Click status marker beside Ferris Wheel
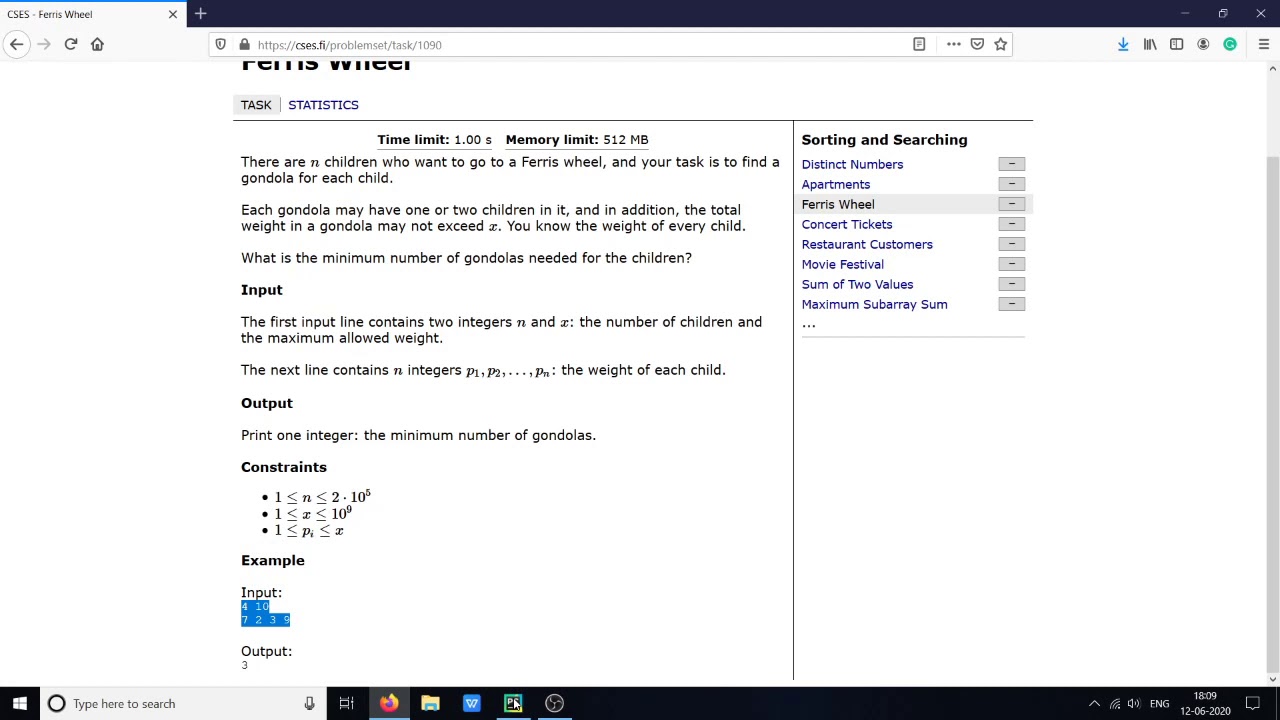The width and height of the screenshot is (1280, 720). [1011, 204]
